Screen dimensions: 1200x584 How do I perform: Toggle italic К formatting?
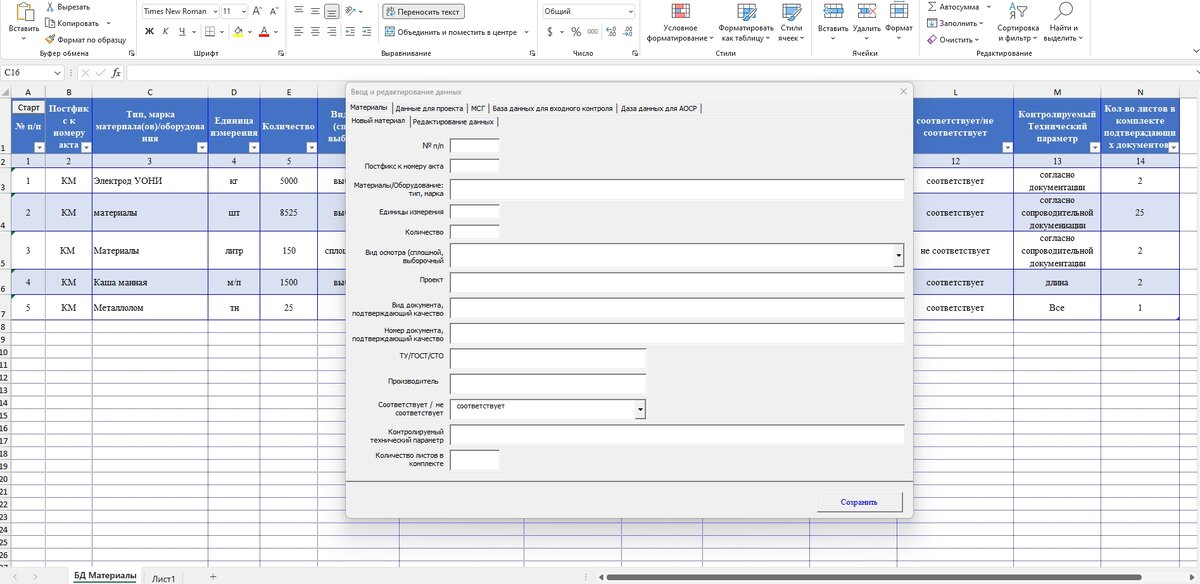pyautogui.click(x=165, y=31)
